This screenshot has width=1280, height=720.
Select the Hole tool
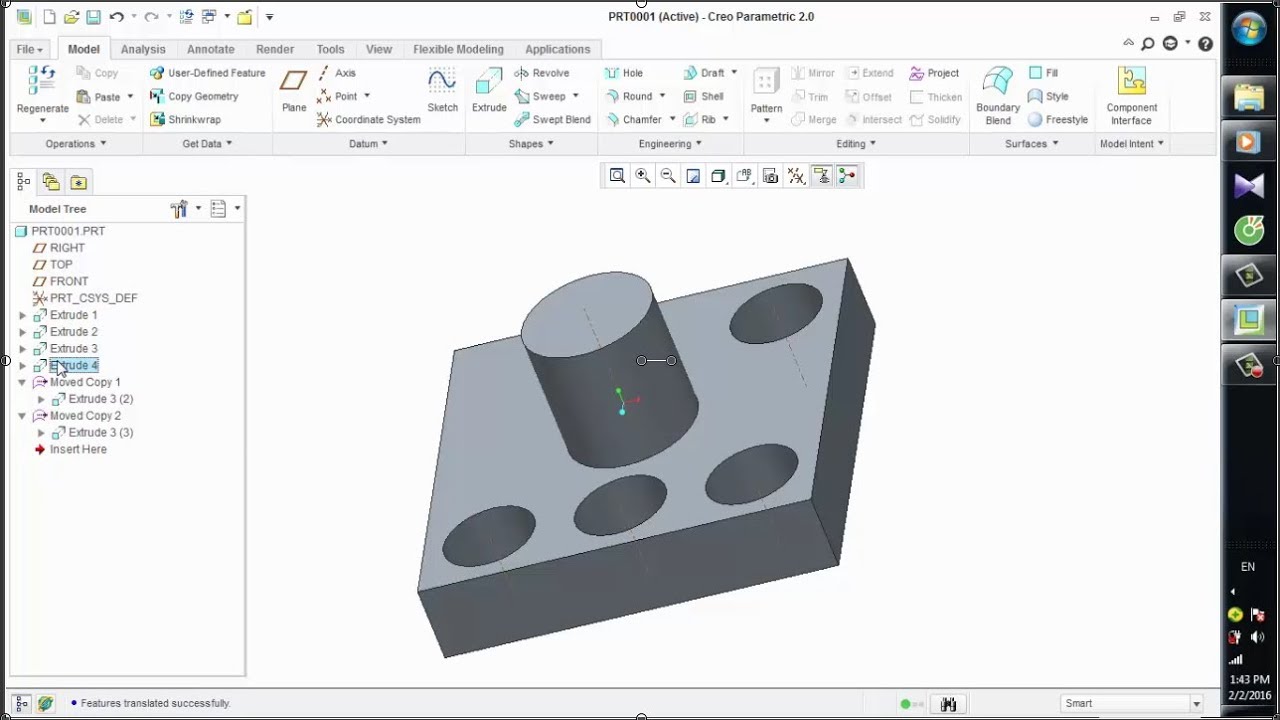[624, 73]
